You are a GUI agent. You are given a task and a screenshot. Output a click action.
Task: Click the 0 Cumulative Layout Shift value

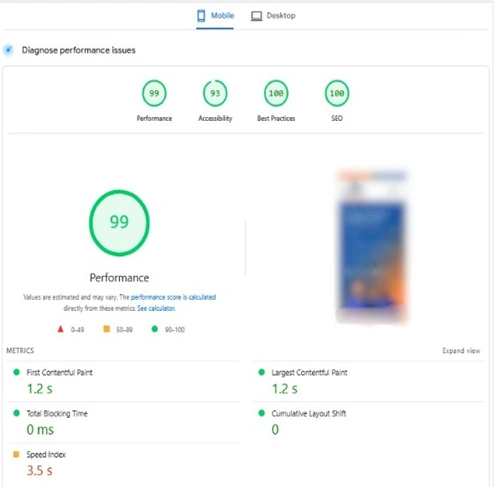[x=275, y=430]
